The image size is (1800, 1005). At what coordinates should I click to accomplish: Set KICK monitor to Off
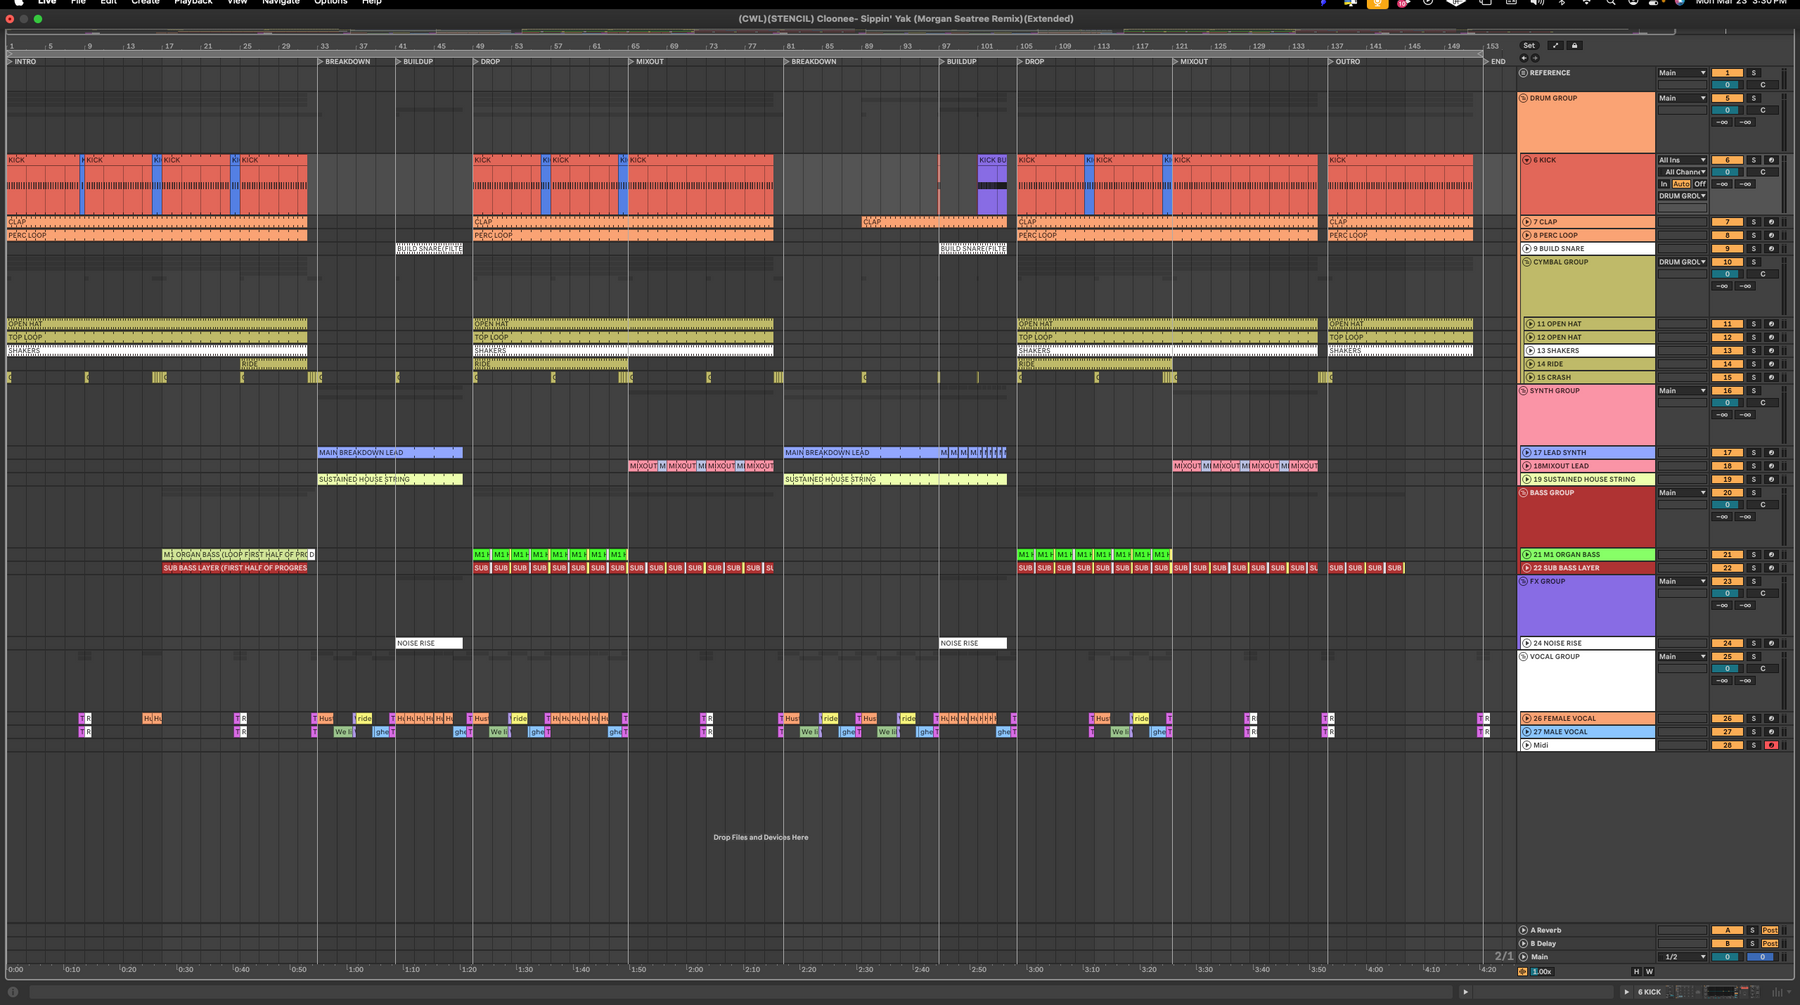pyautogui.click(x=1700, y=184)
